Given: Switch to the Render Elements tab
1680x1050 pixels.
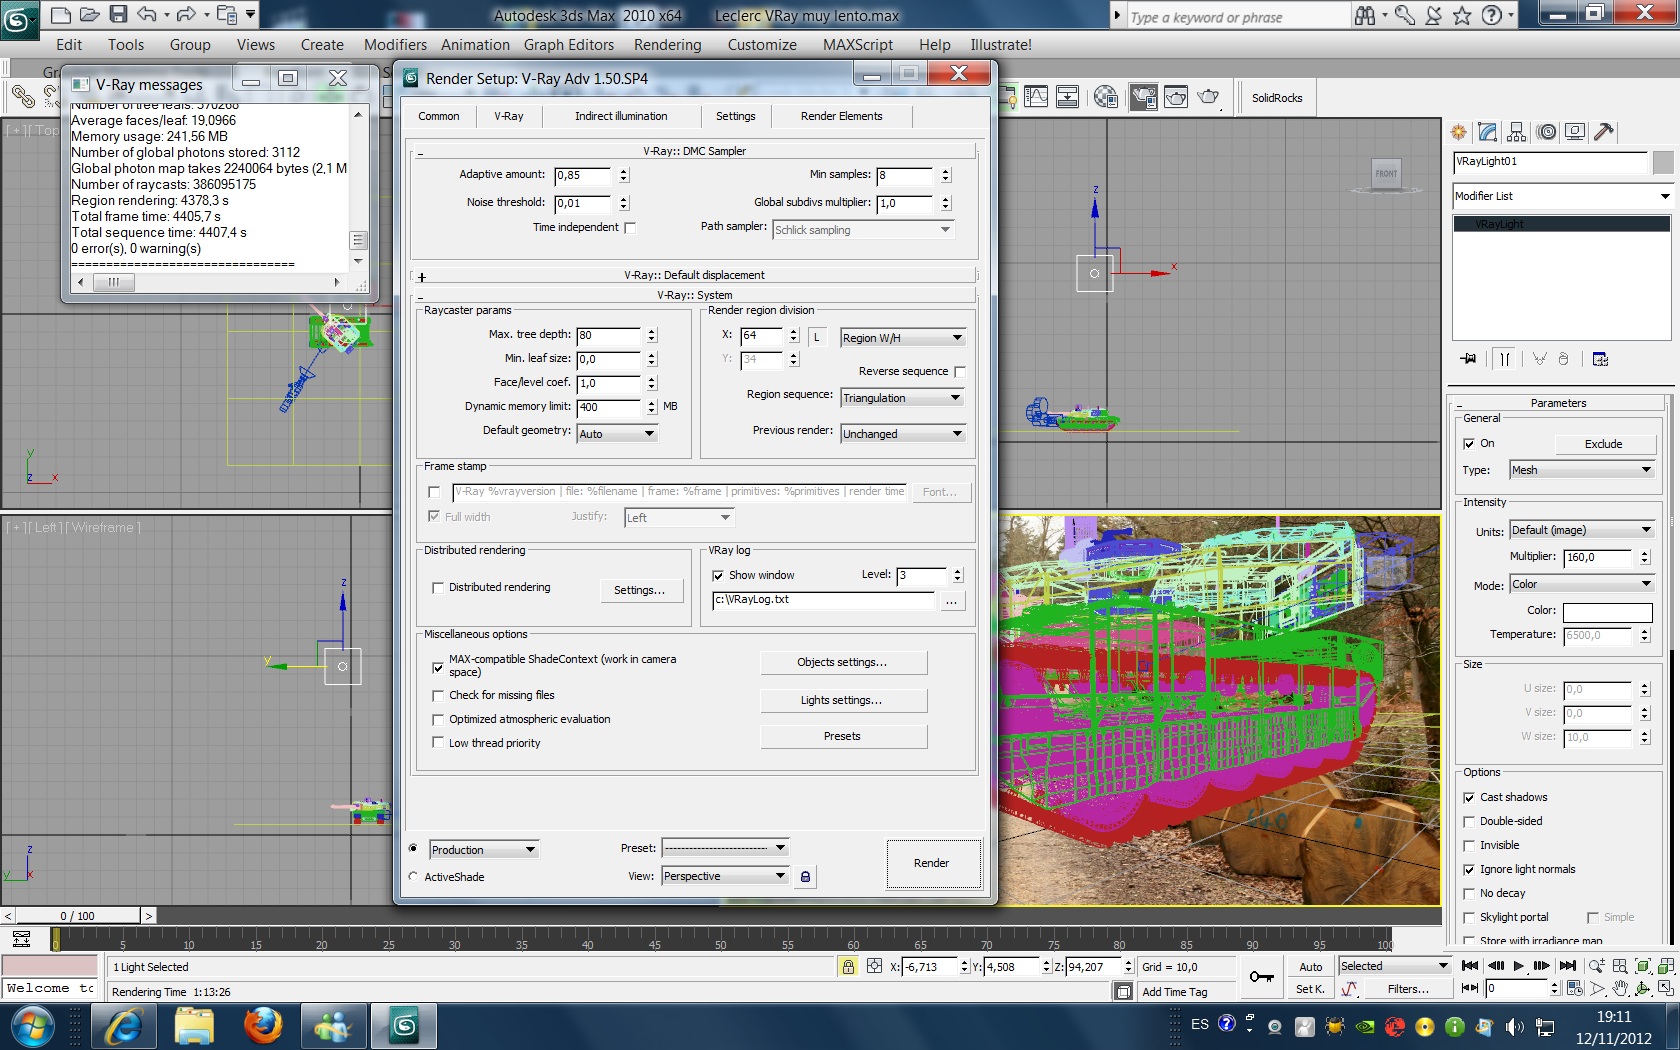Looking at the screenshot, I should pos(841,116).
